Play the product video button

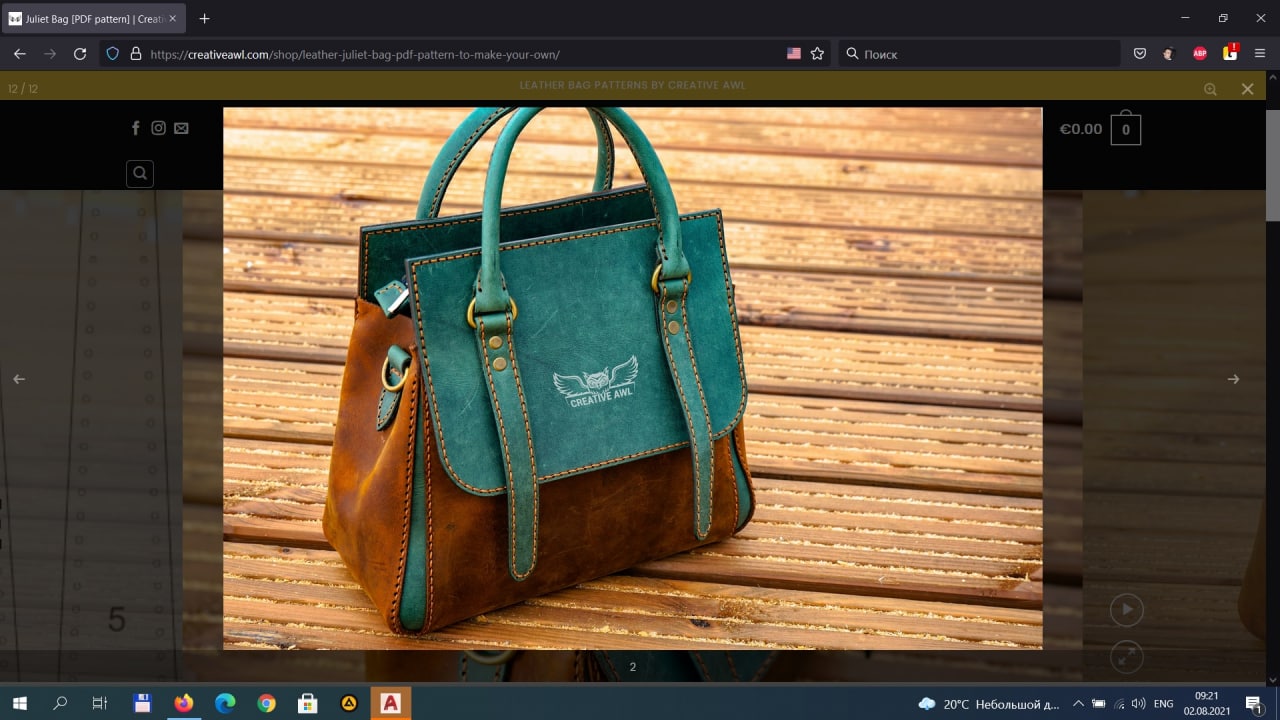click(1127, 609)
